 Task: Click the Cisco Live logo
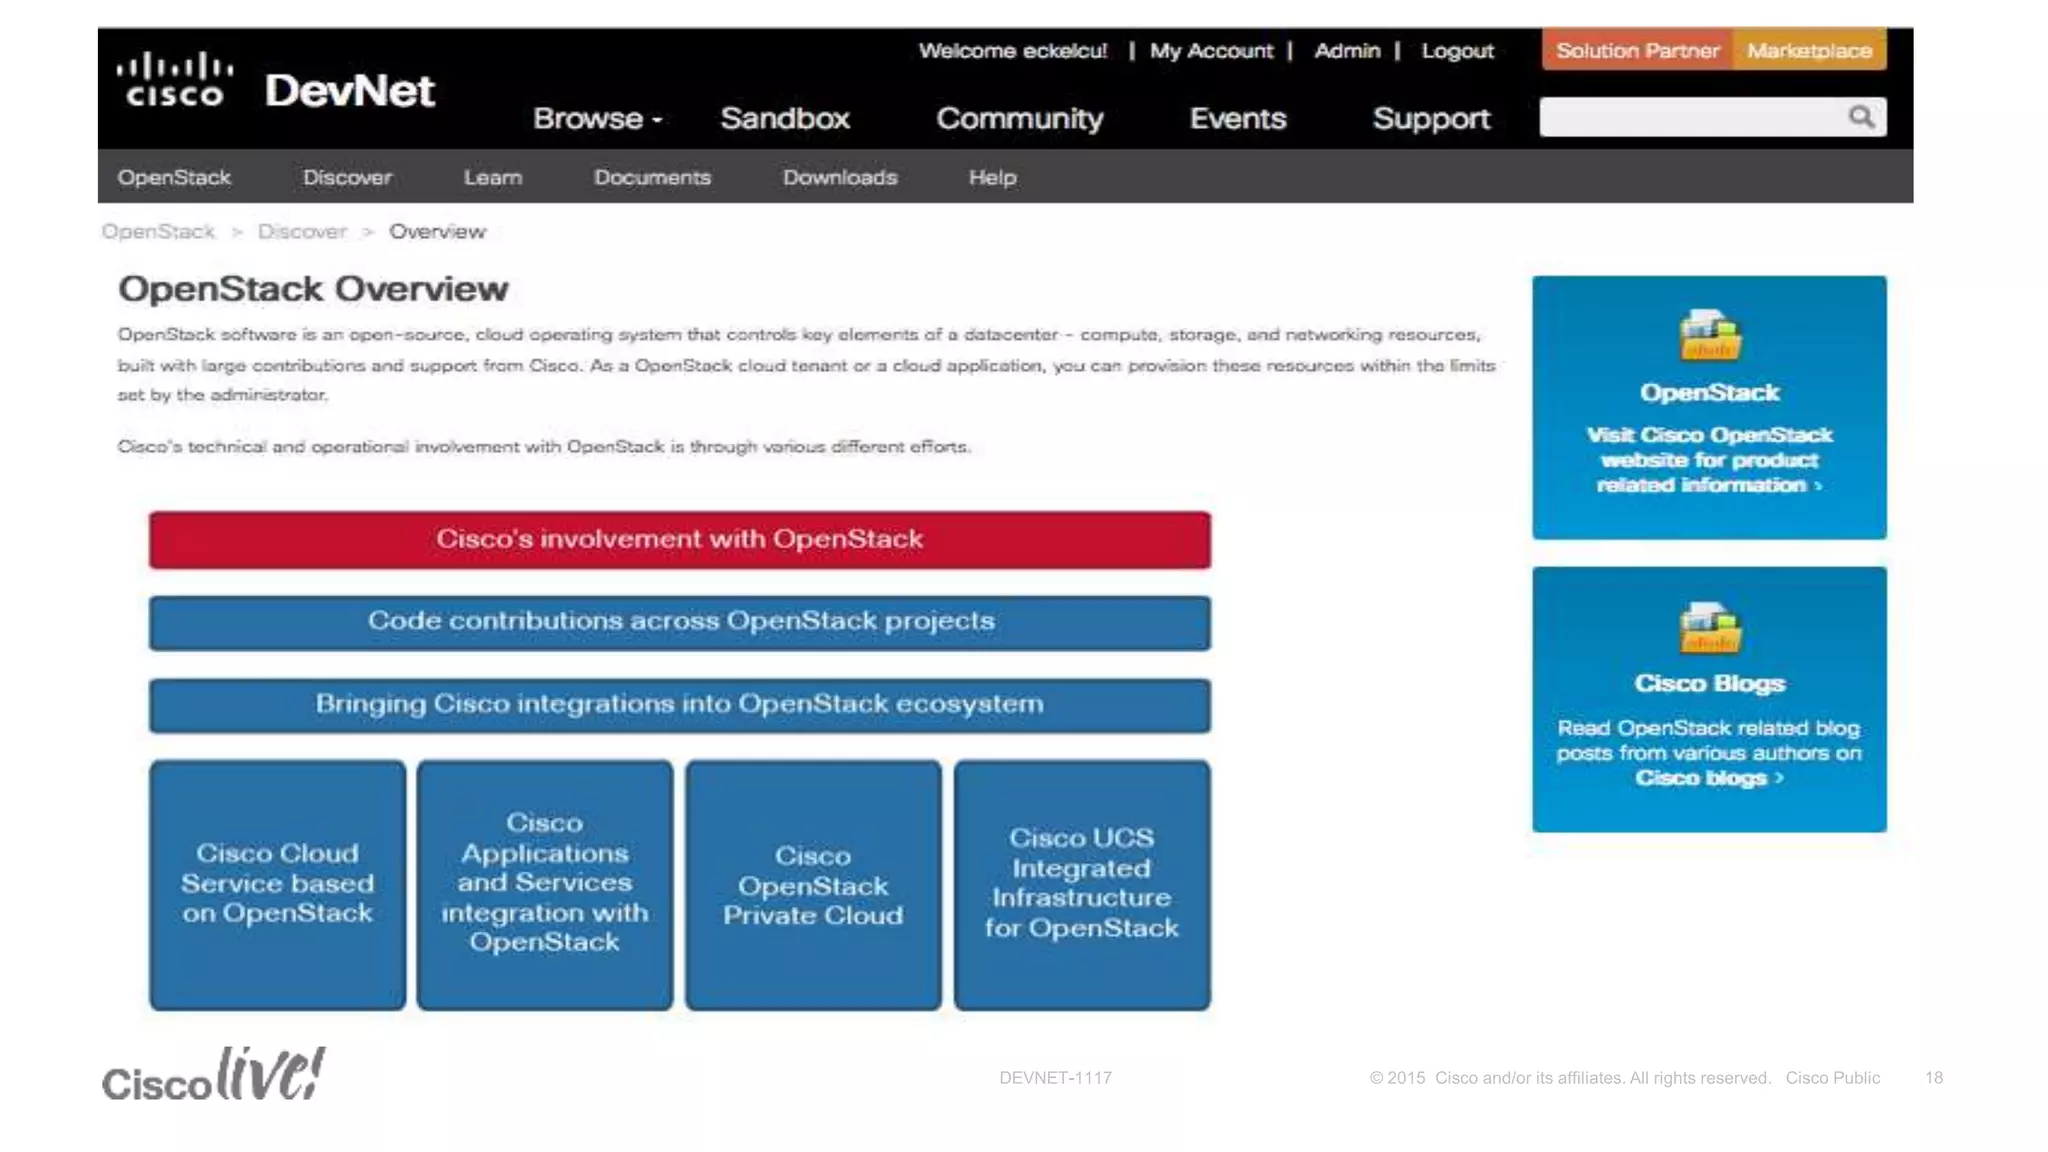click(214, 1075)
